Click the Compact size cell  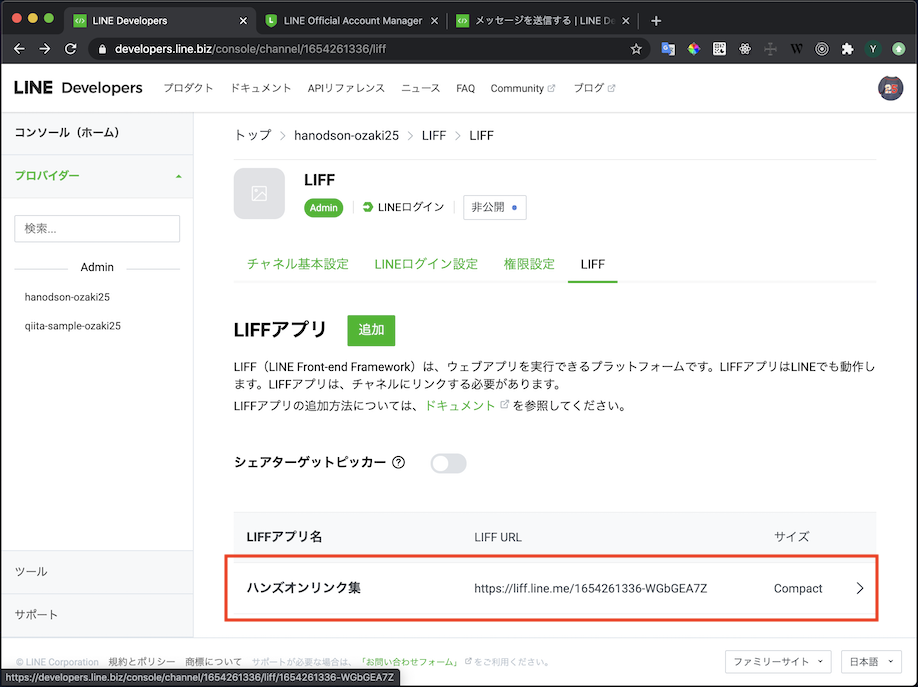pyautogui.click(x=798, y=588)
